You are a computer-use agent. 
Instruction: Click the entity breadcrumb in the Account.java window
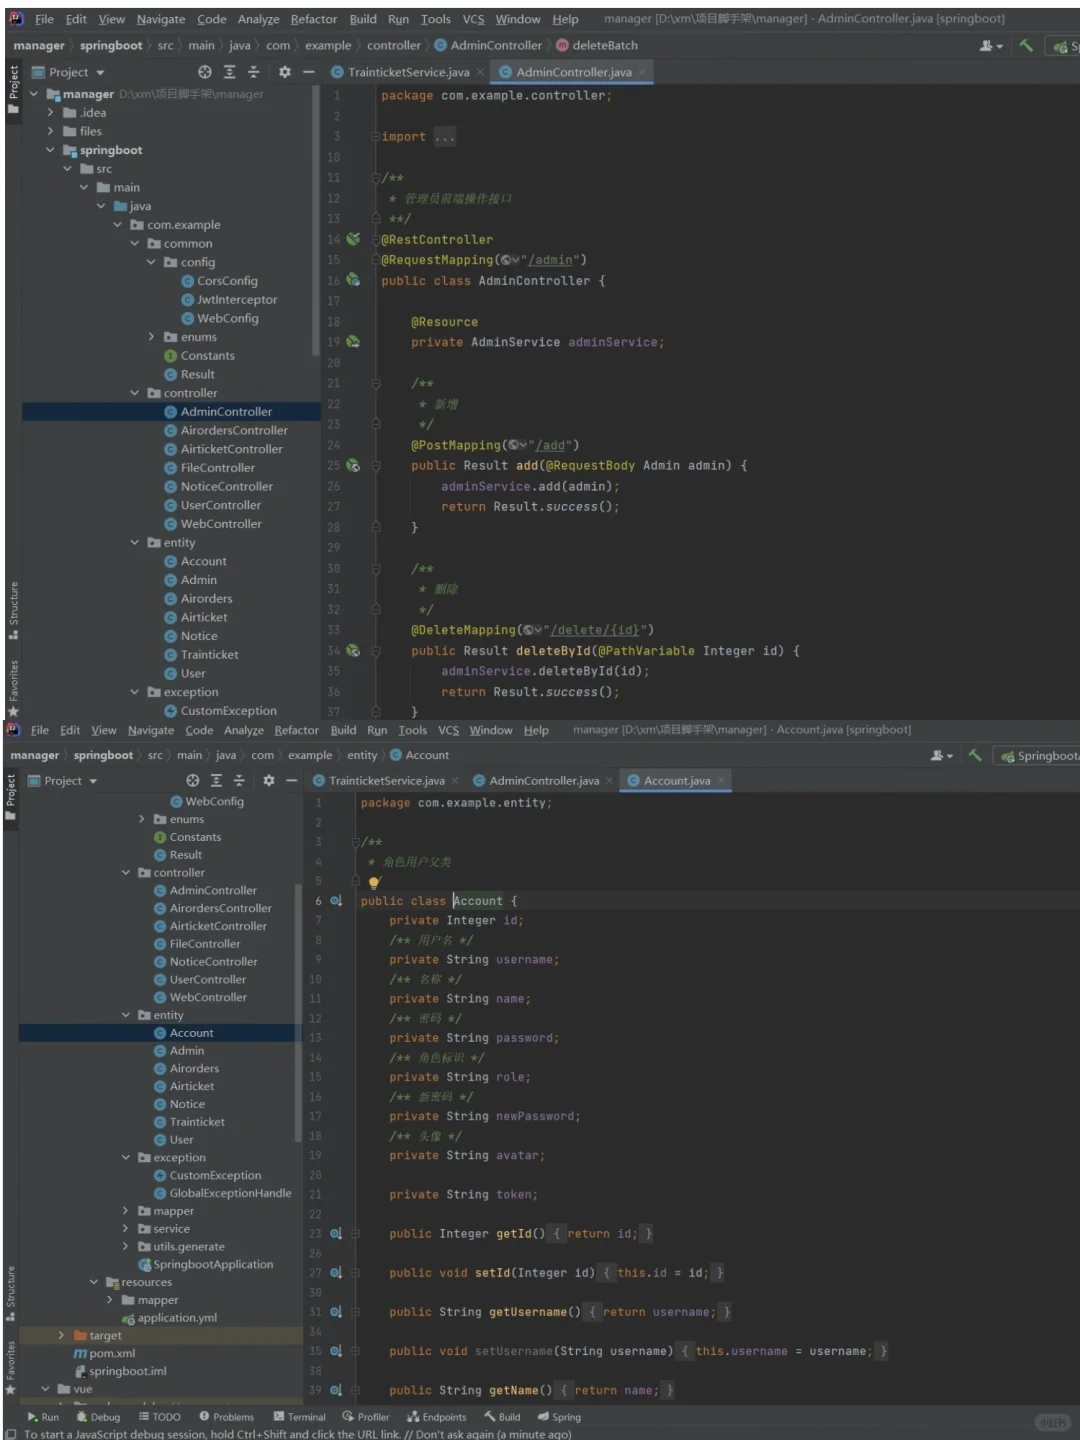[362, 755]
